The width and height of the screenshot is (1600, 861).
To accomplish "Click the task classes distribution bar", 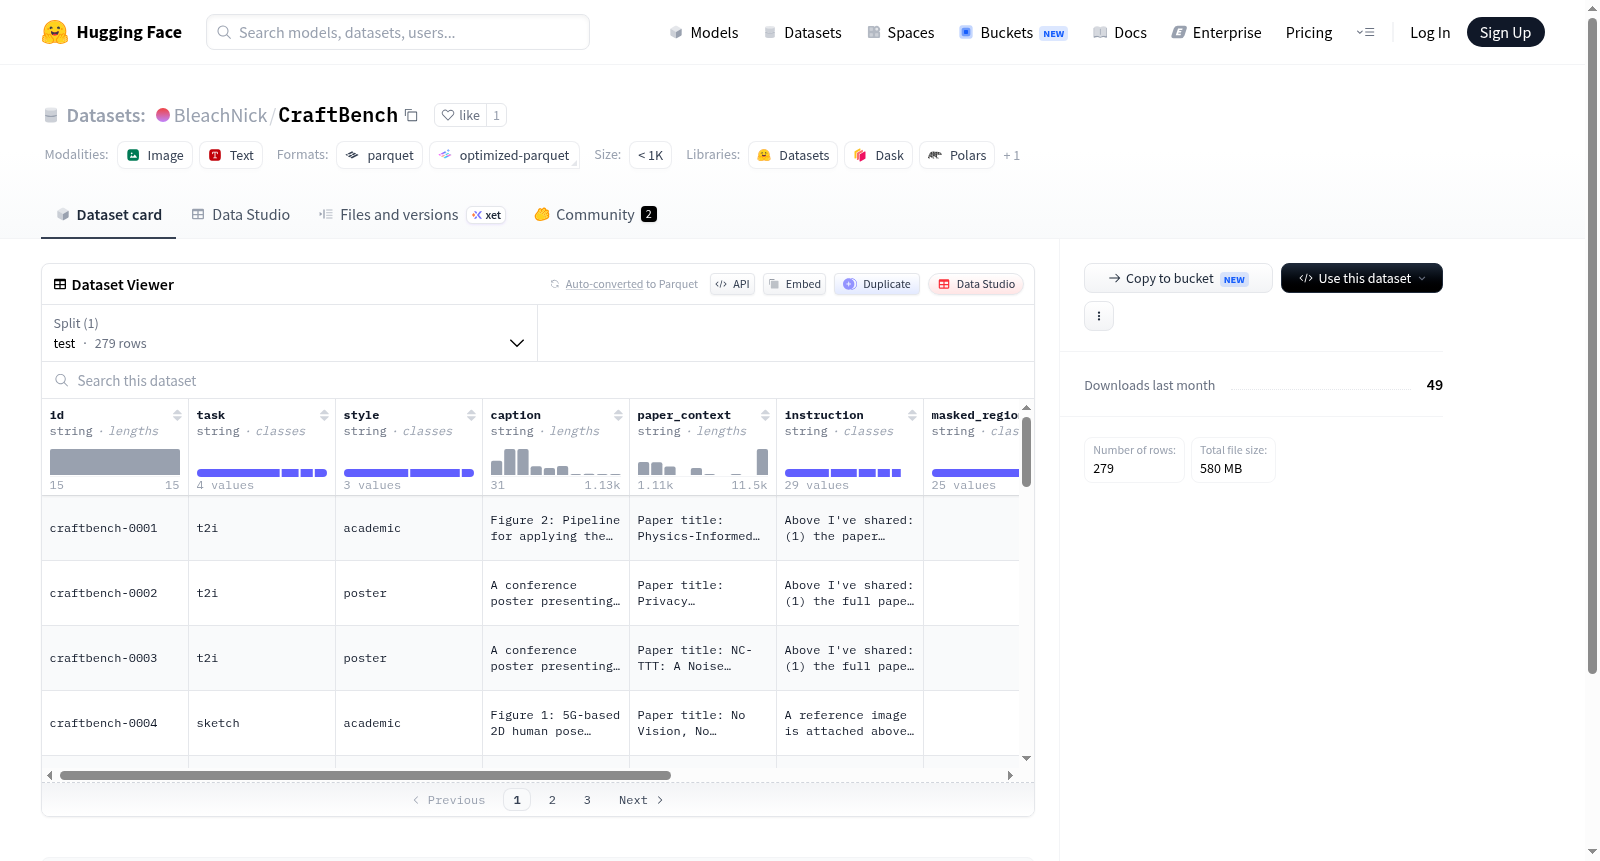I will click(262, 473).
